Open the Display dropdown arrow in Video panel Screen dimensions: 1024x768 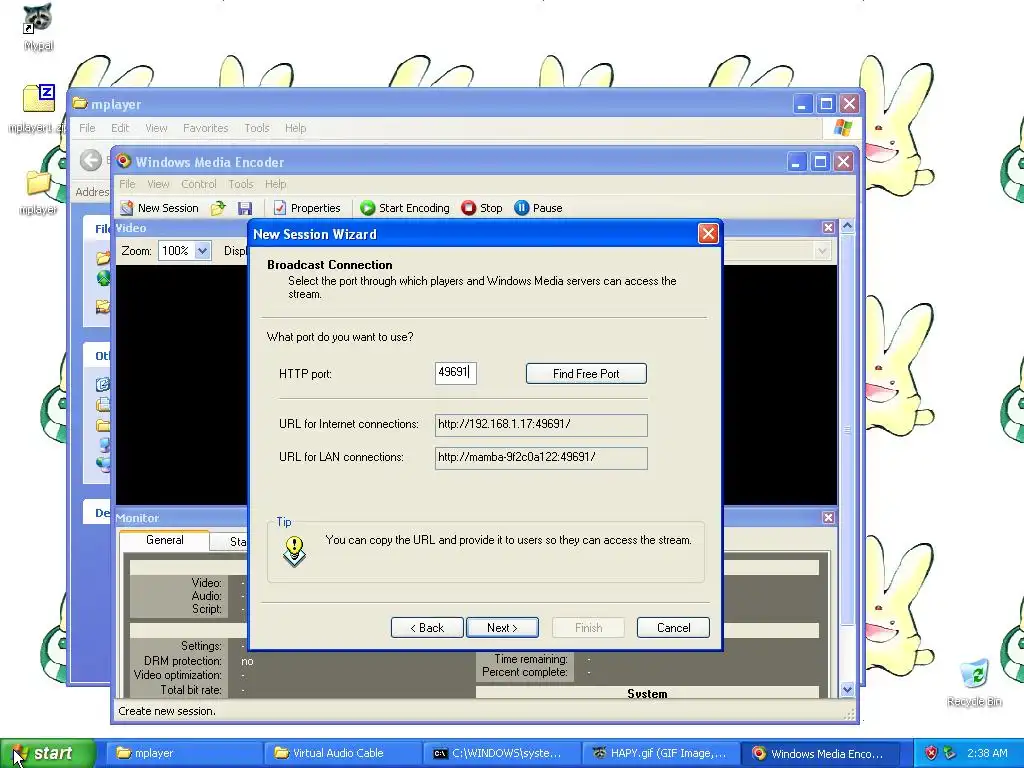tap(822, 251)
